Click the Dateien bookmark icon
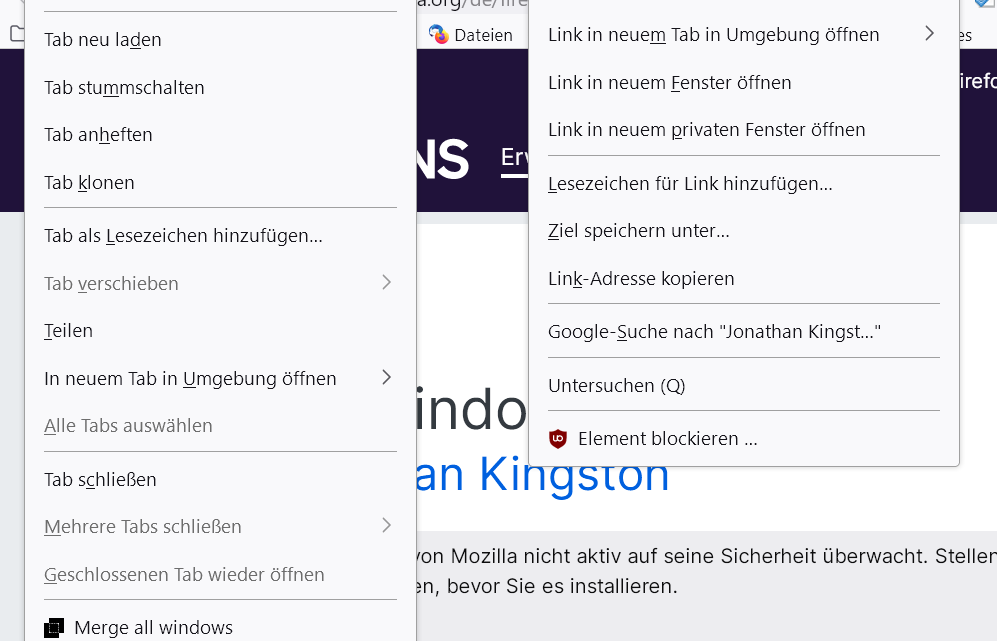 tap(439, 35)
